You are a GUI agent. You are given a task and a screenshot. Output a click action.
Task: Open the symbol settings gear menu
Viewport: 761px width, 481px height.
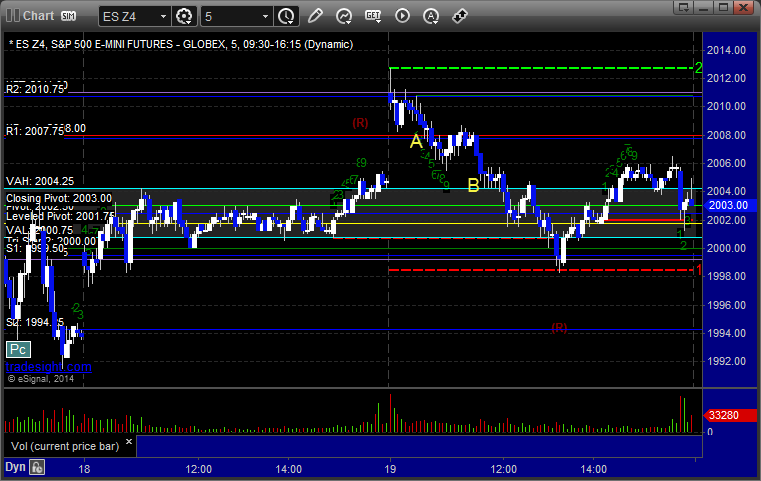point(184,17)
